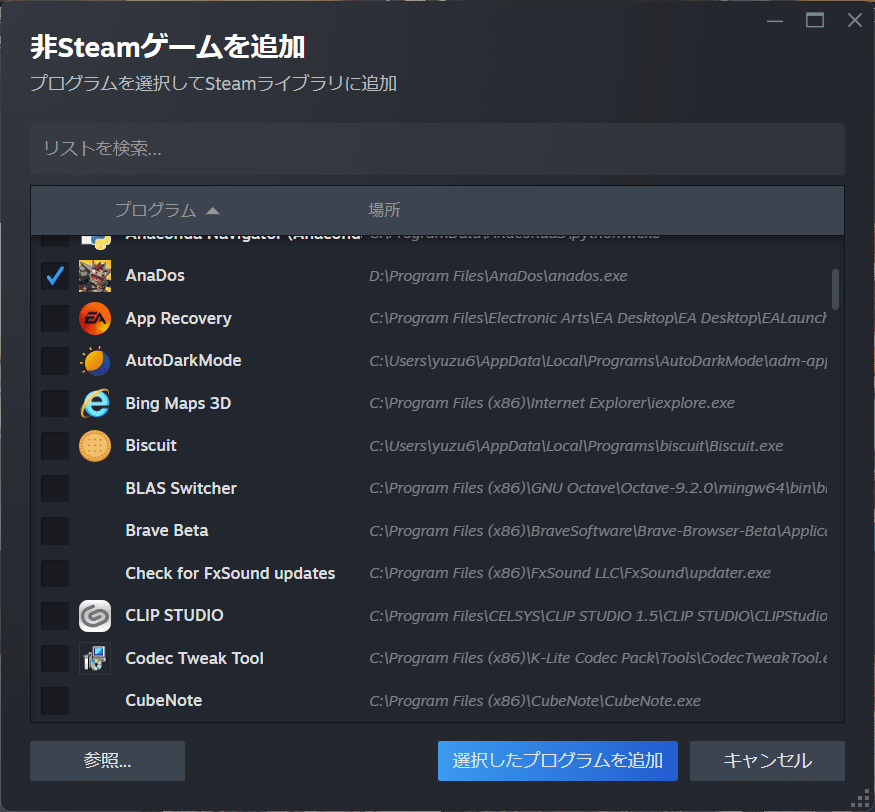Screen dimensions: 875x812
Task: Focus the リストを検索 search field
Action: [x=438, y=148]
